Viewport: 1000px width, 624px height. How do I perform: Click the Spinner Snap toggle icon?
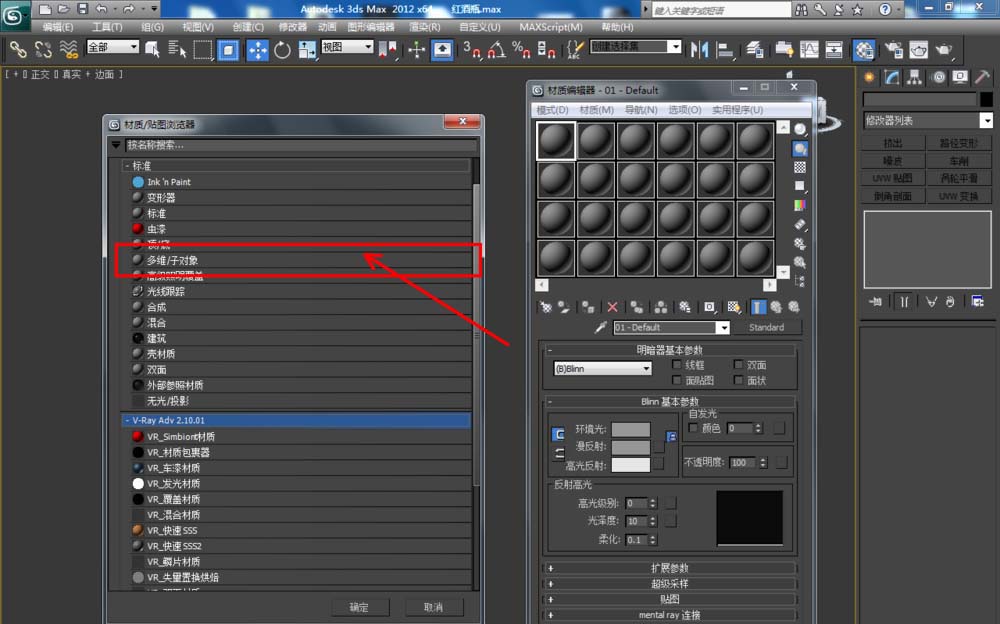click(x=547, y=50)
